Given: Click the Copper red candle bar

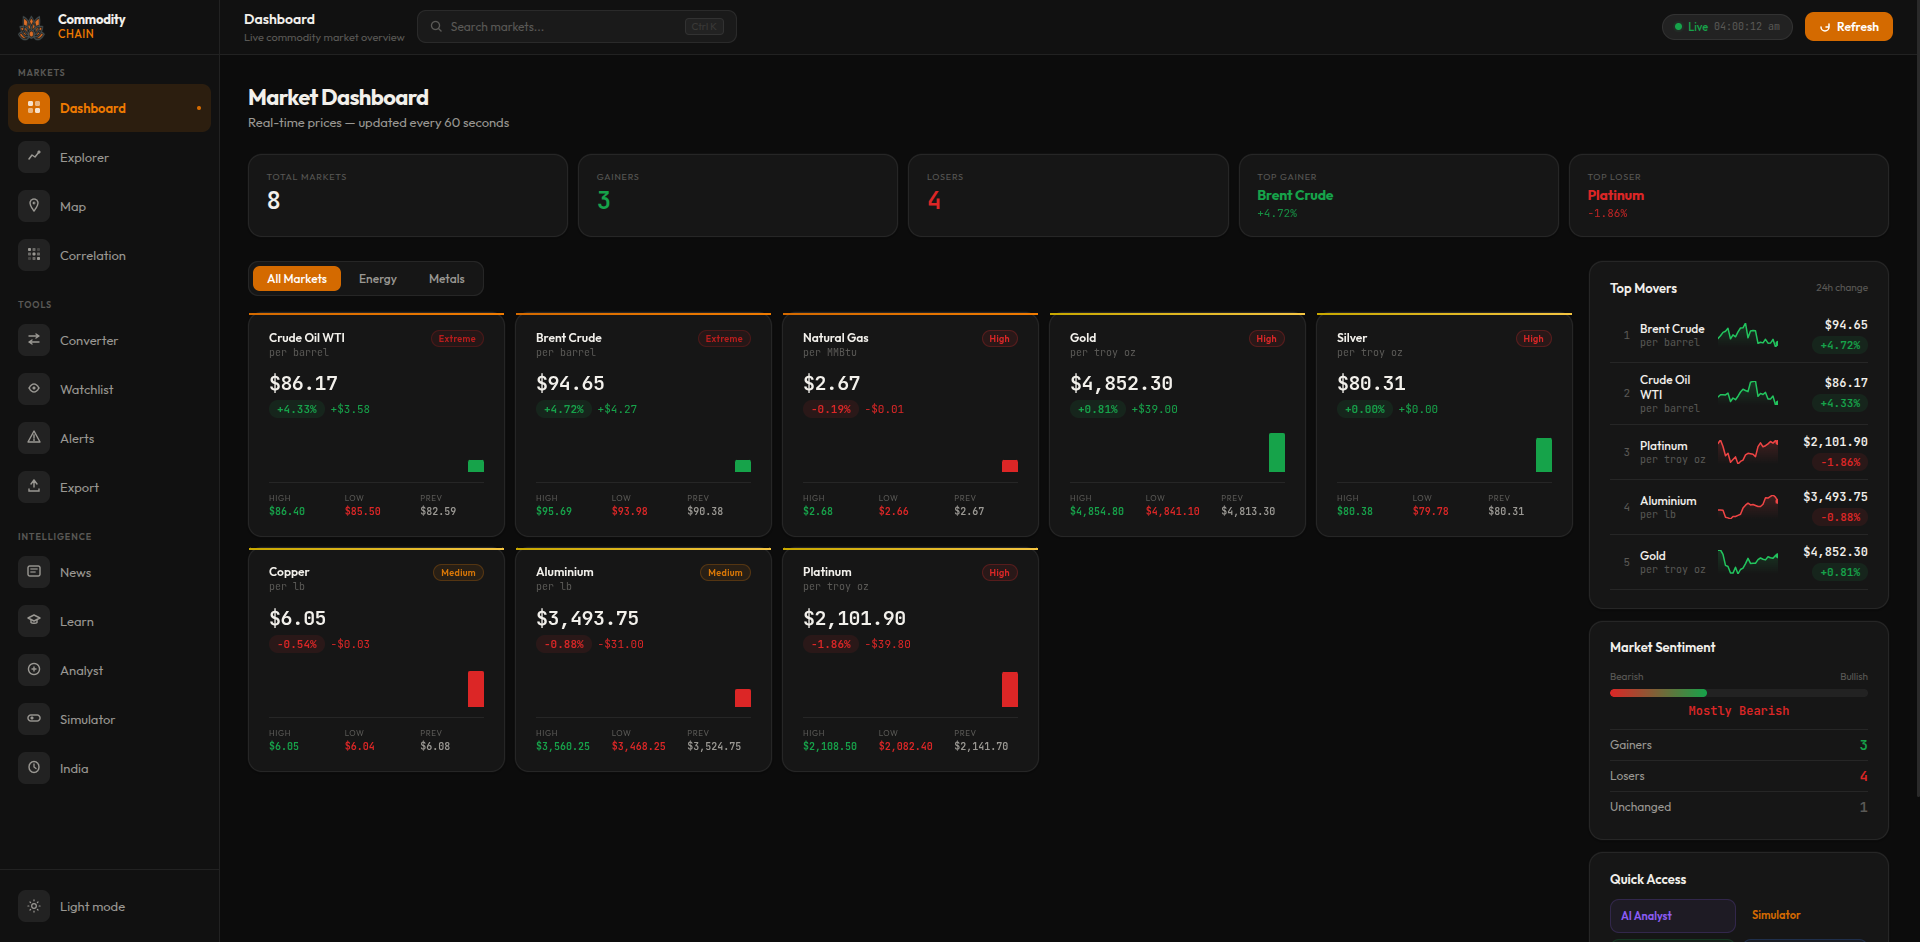Looking at the screenshot, I should tap(476, 689).
